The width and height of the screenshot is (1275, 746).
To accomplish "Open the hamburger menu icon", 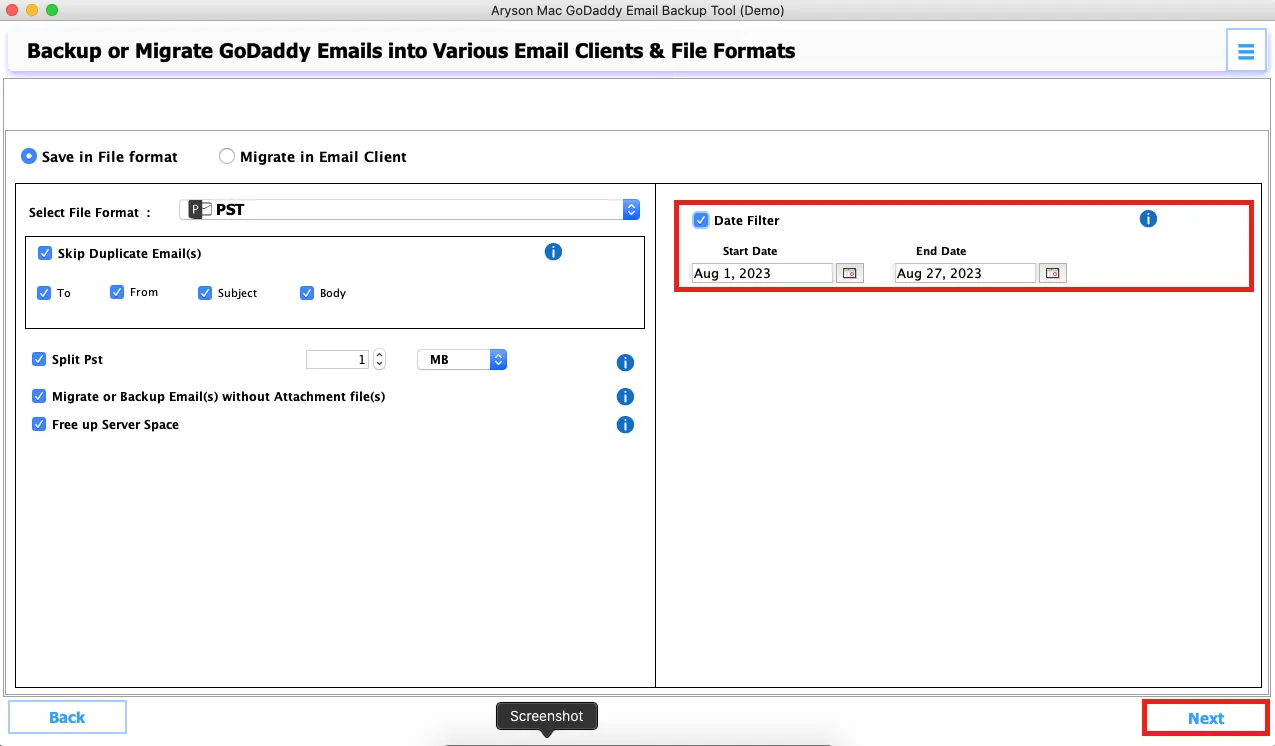I will 1246,51.
